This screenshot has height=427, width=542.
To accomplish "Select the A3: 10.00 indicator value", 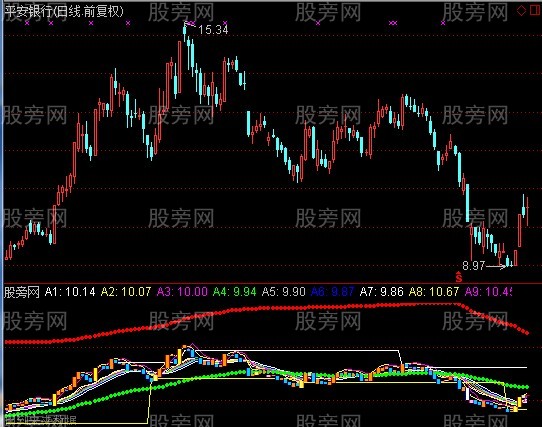I will [x=182, y=292].
